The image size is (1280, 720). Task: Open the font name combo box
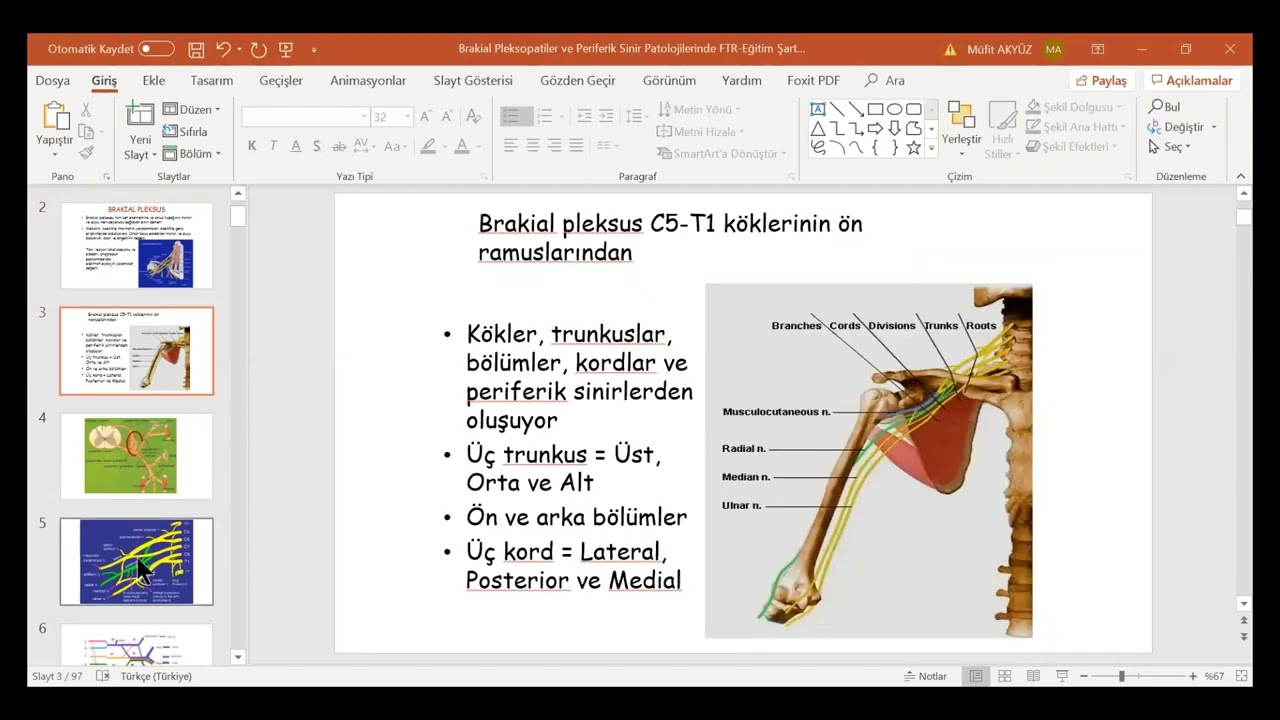coord(306,117)
